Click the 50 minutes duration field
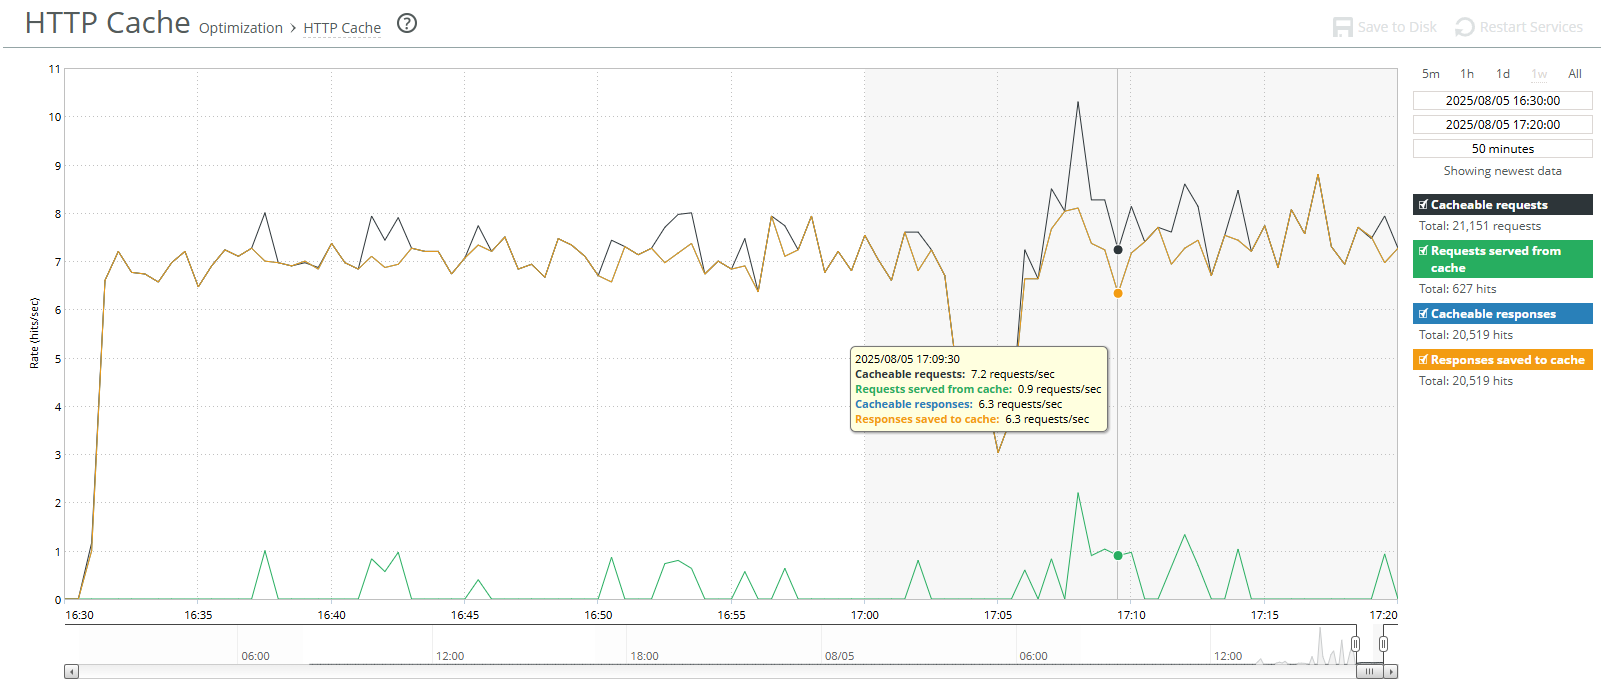1601x680 pixels. 1503,149
